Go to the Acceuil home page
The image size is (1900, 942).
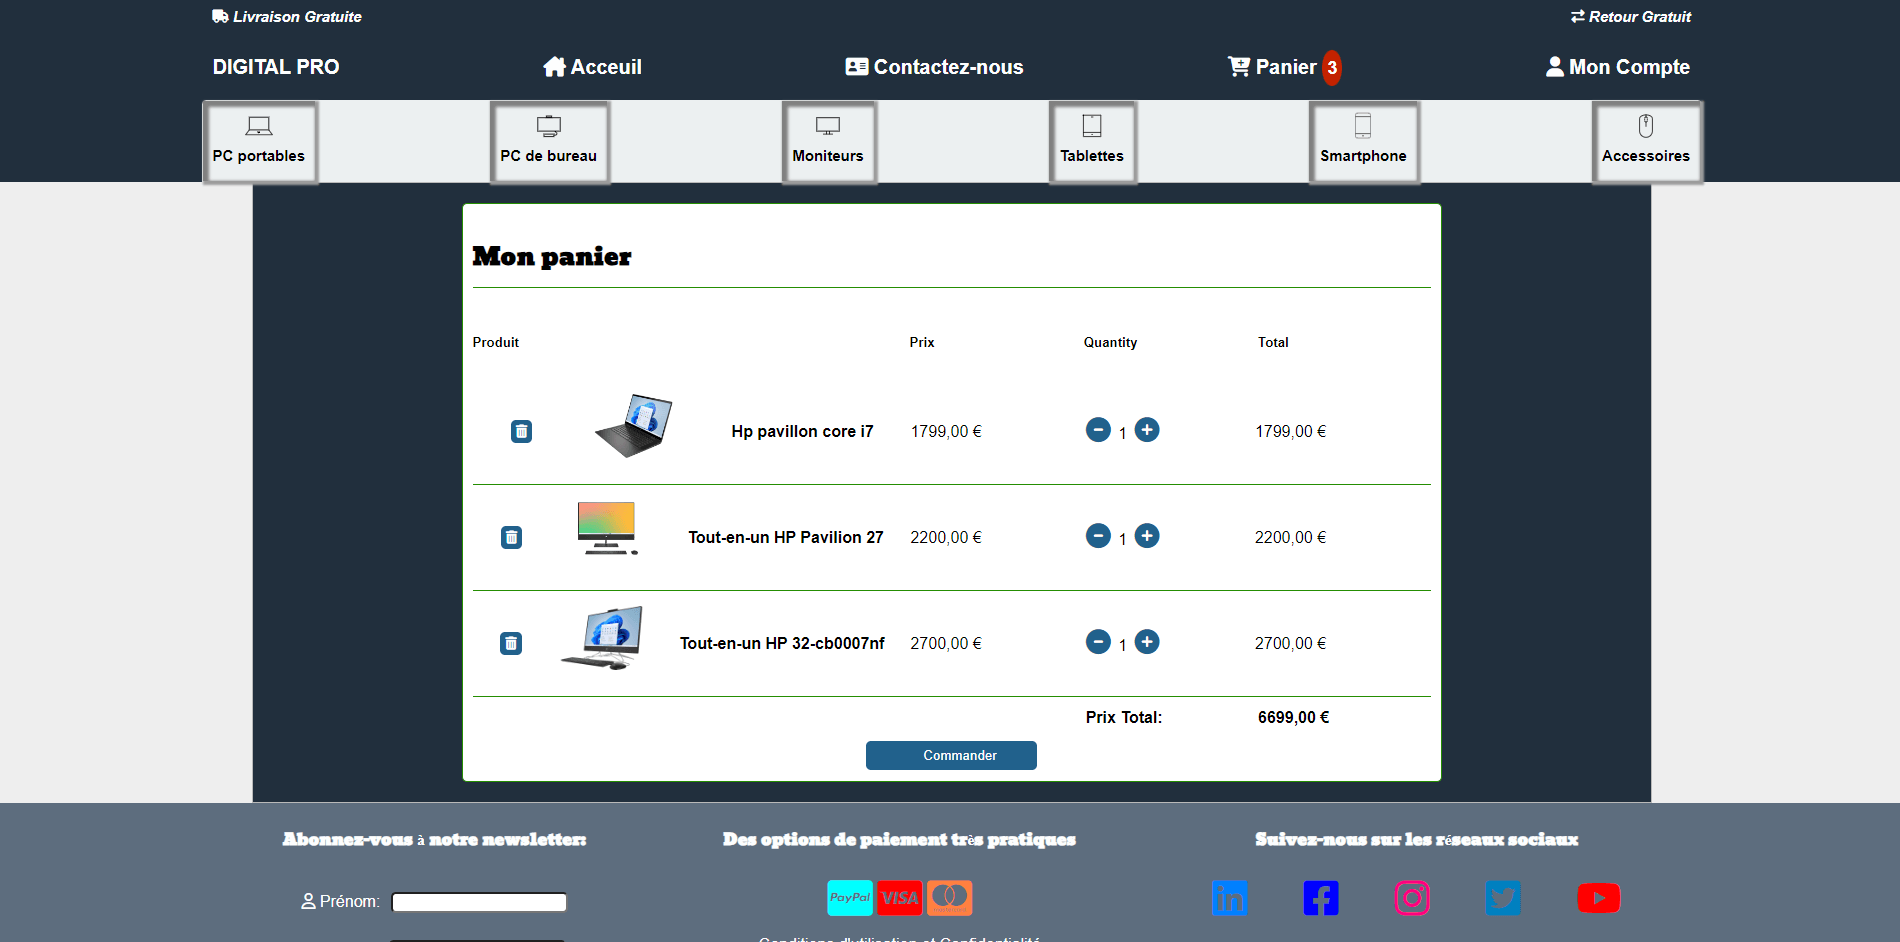pos(592,67)
